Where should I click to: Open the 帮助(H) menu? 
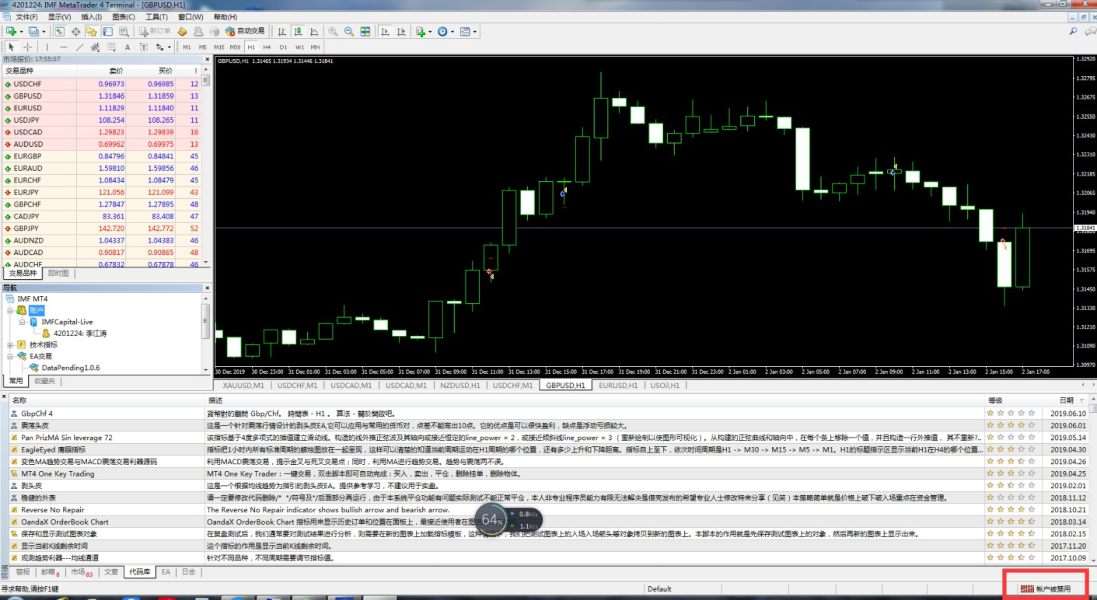pyautogui.click(x=225, y=17)
